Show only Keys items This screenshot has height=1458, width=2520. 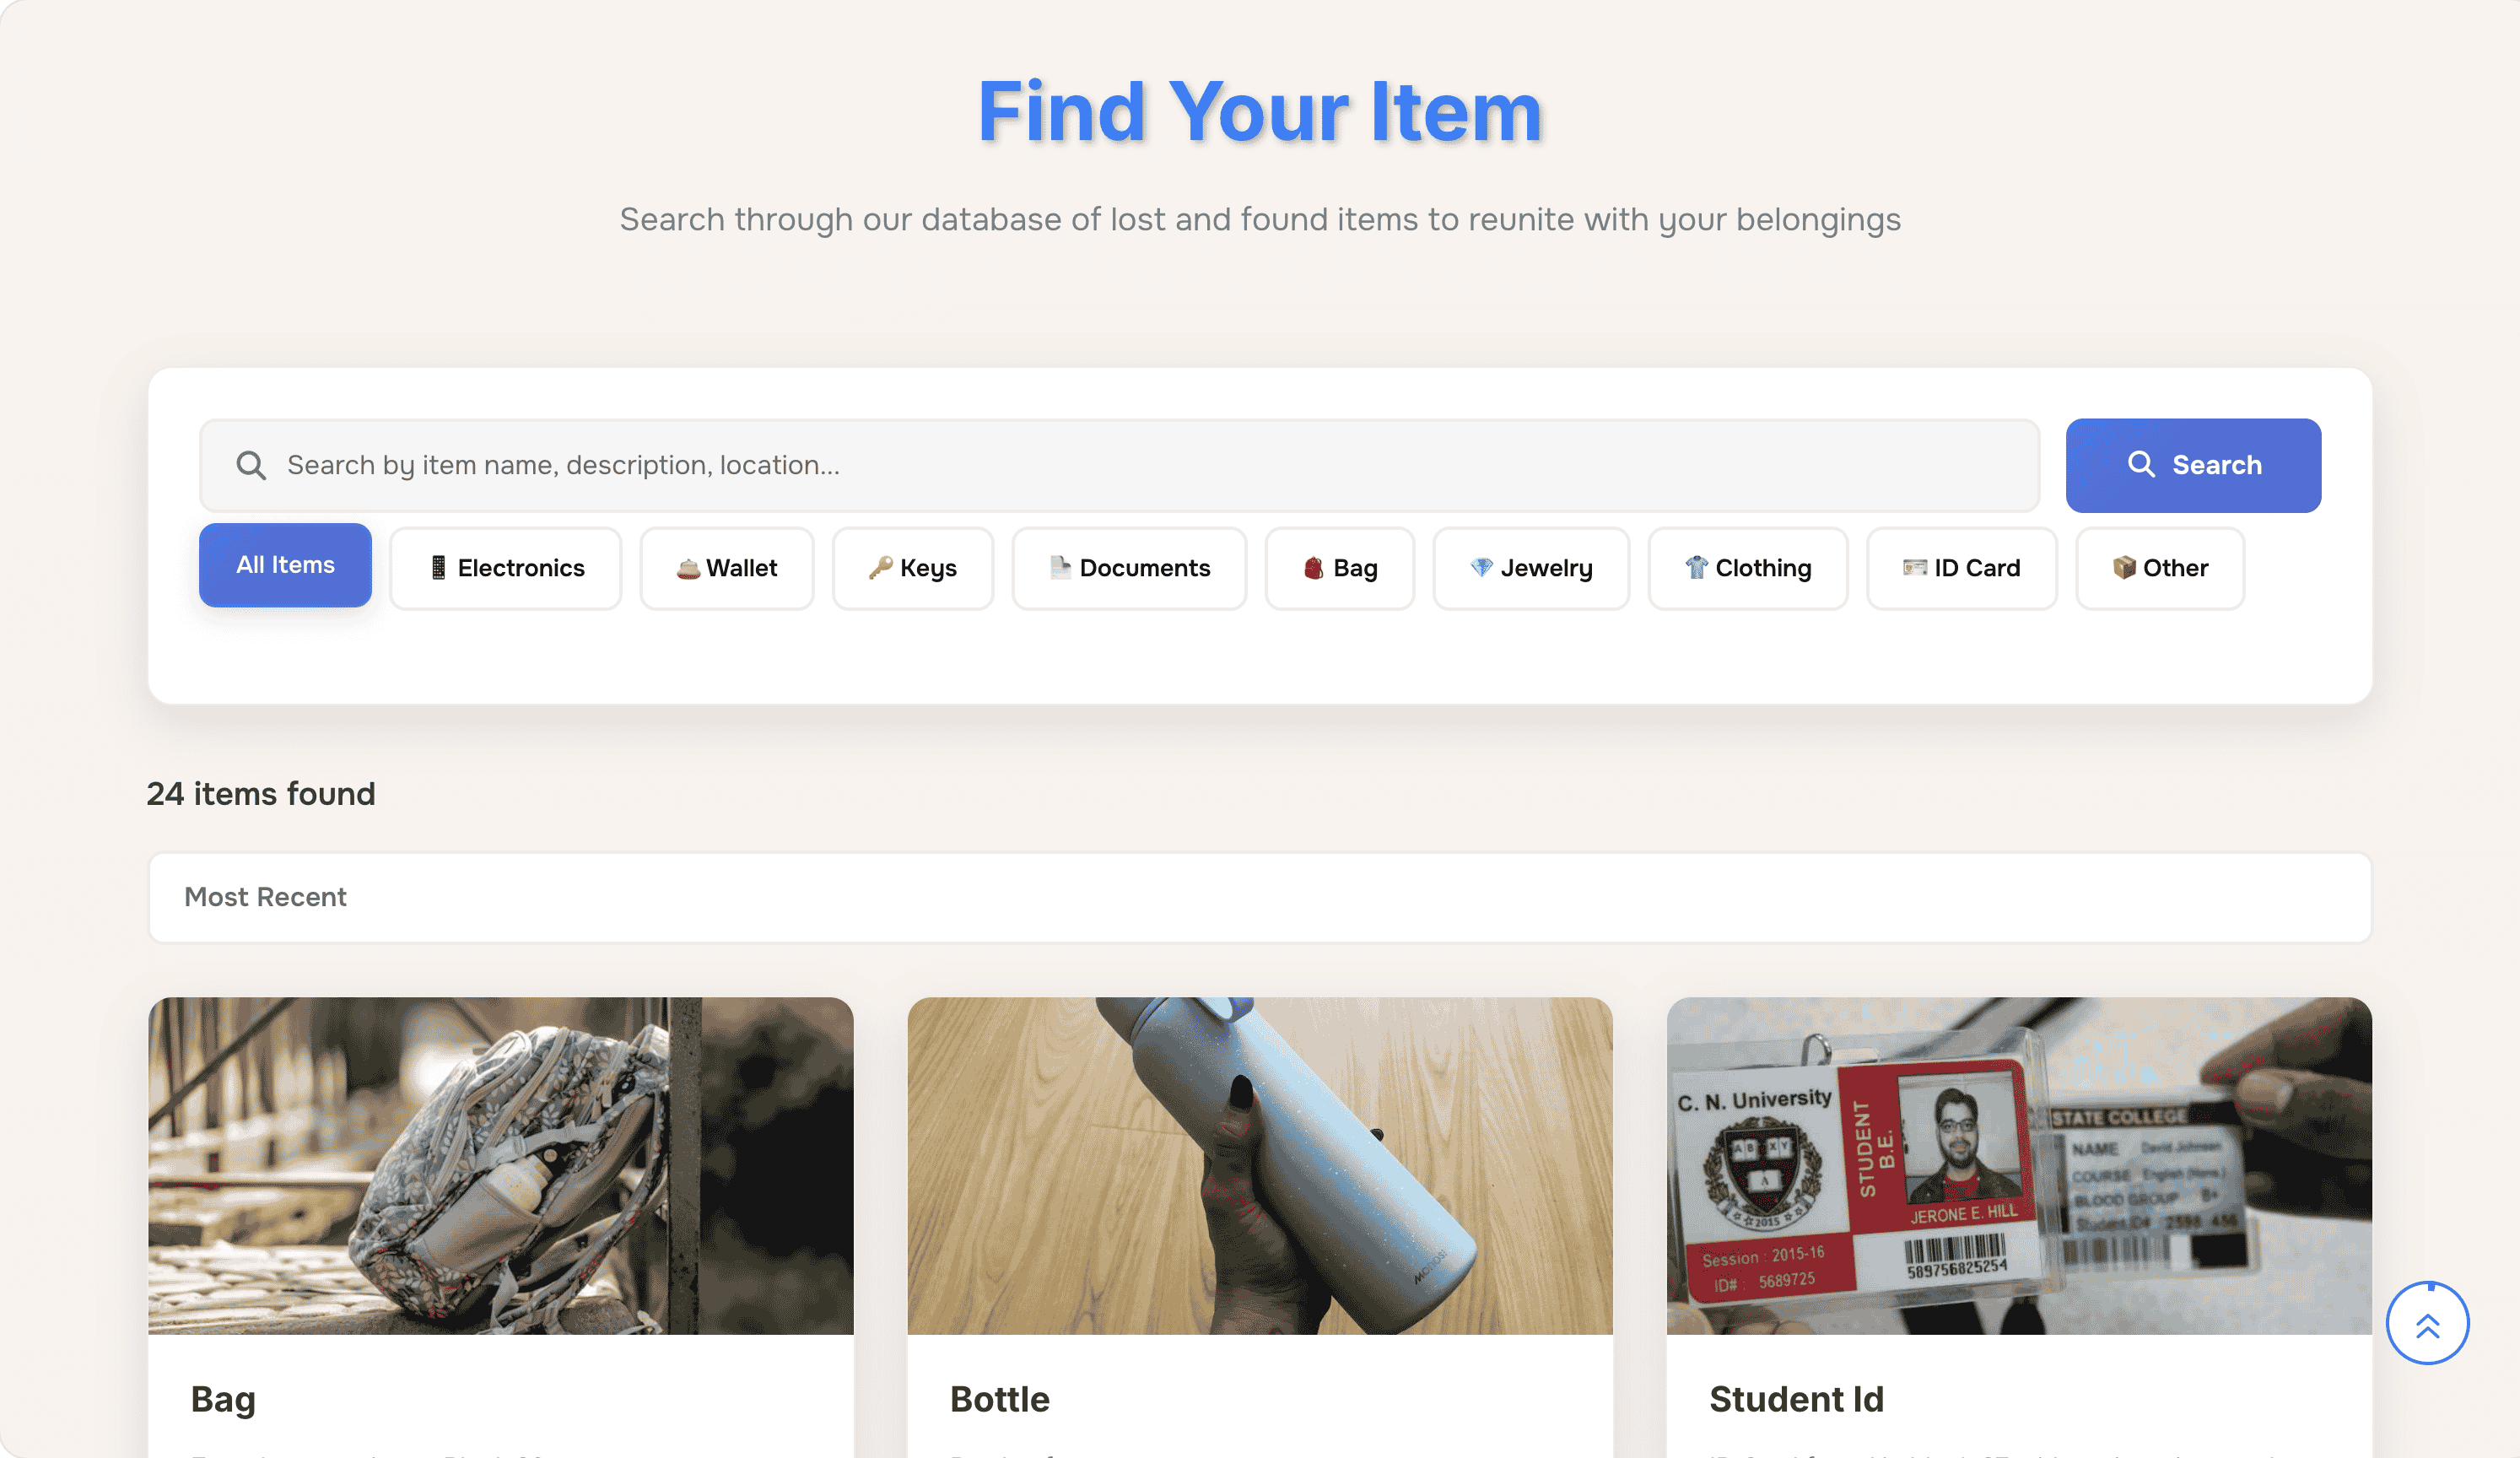tap(913, 568)
